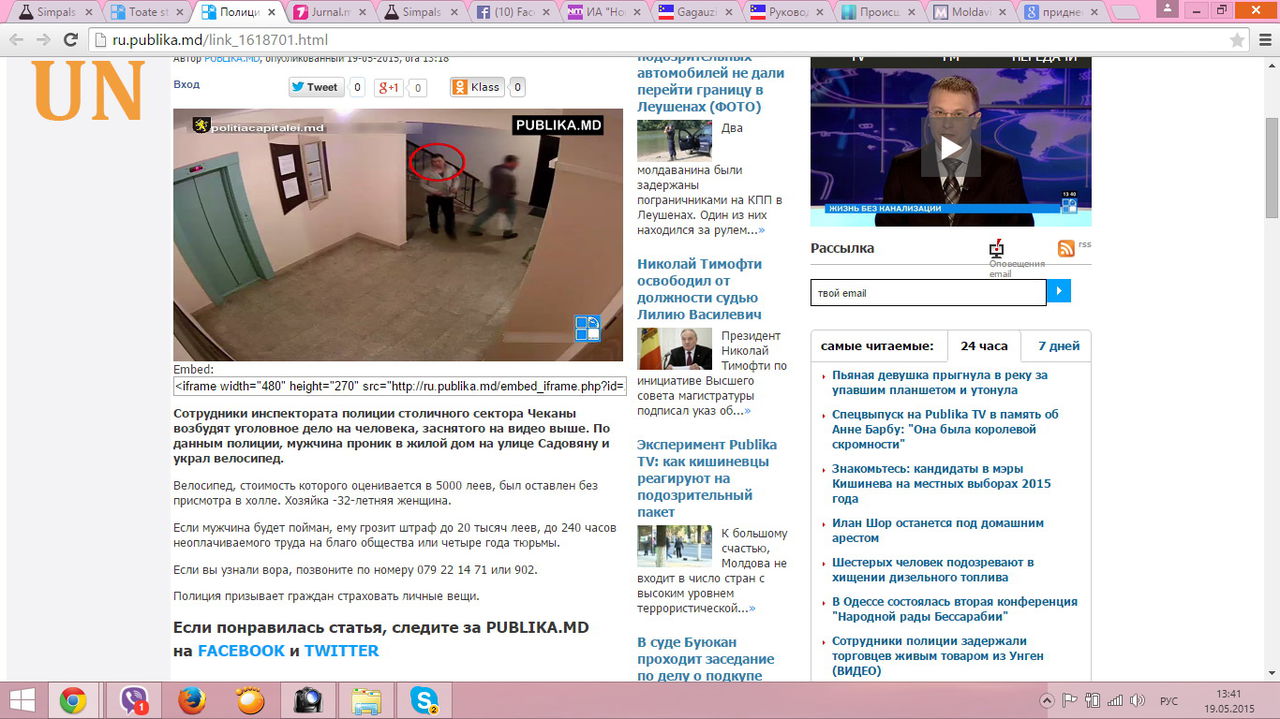The height and width of the screenshot is (719, 1280).
Task: Click the Tweet button
Action: pyautogui.click(x=317, y=87)
